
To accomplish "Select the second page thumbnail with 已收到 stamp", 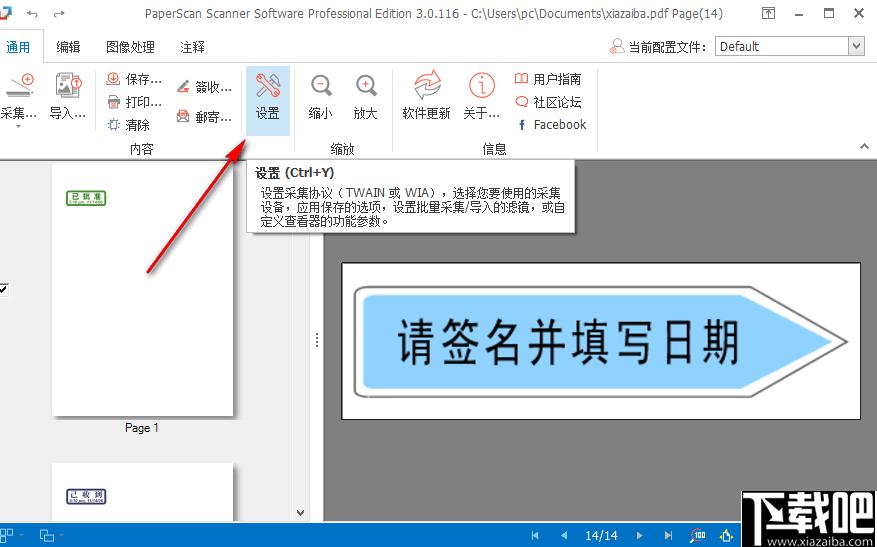I will point(143,492).
